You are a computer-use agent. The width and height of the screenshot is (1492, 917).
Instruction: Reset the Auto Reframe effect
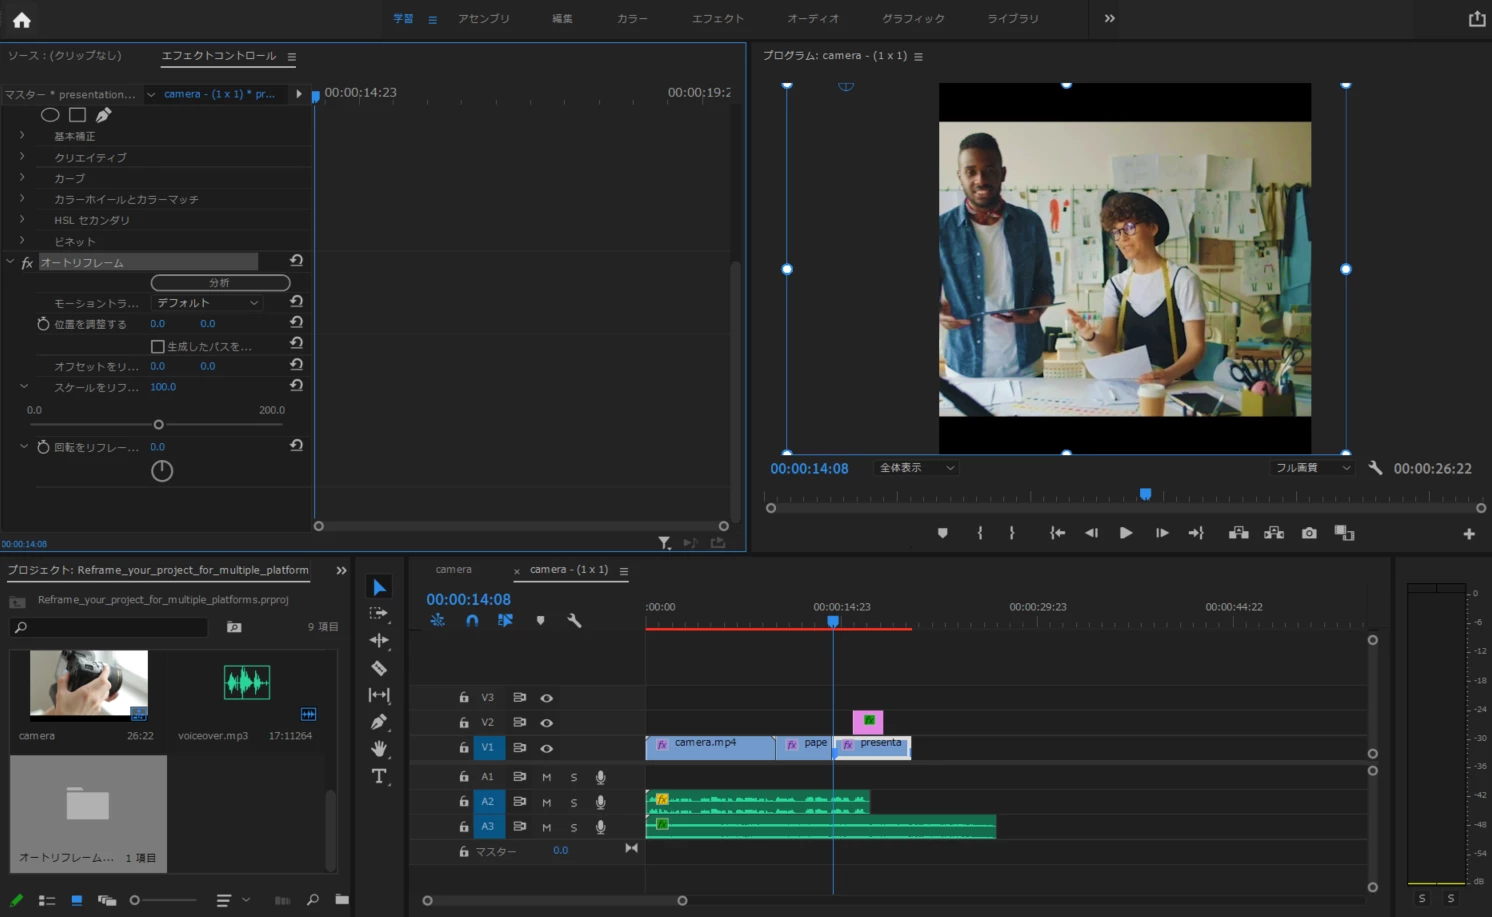[296, 261]
